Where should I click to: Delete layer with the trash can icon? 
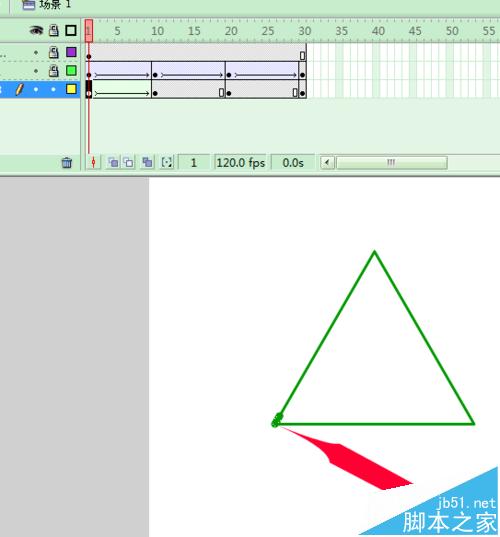coord(67,162)
